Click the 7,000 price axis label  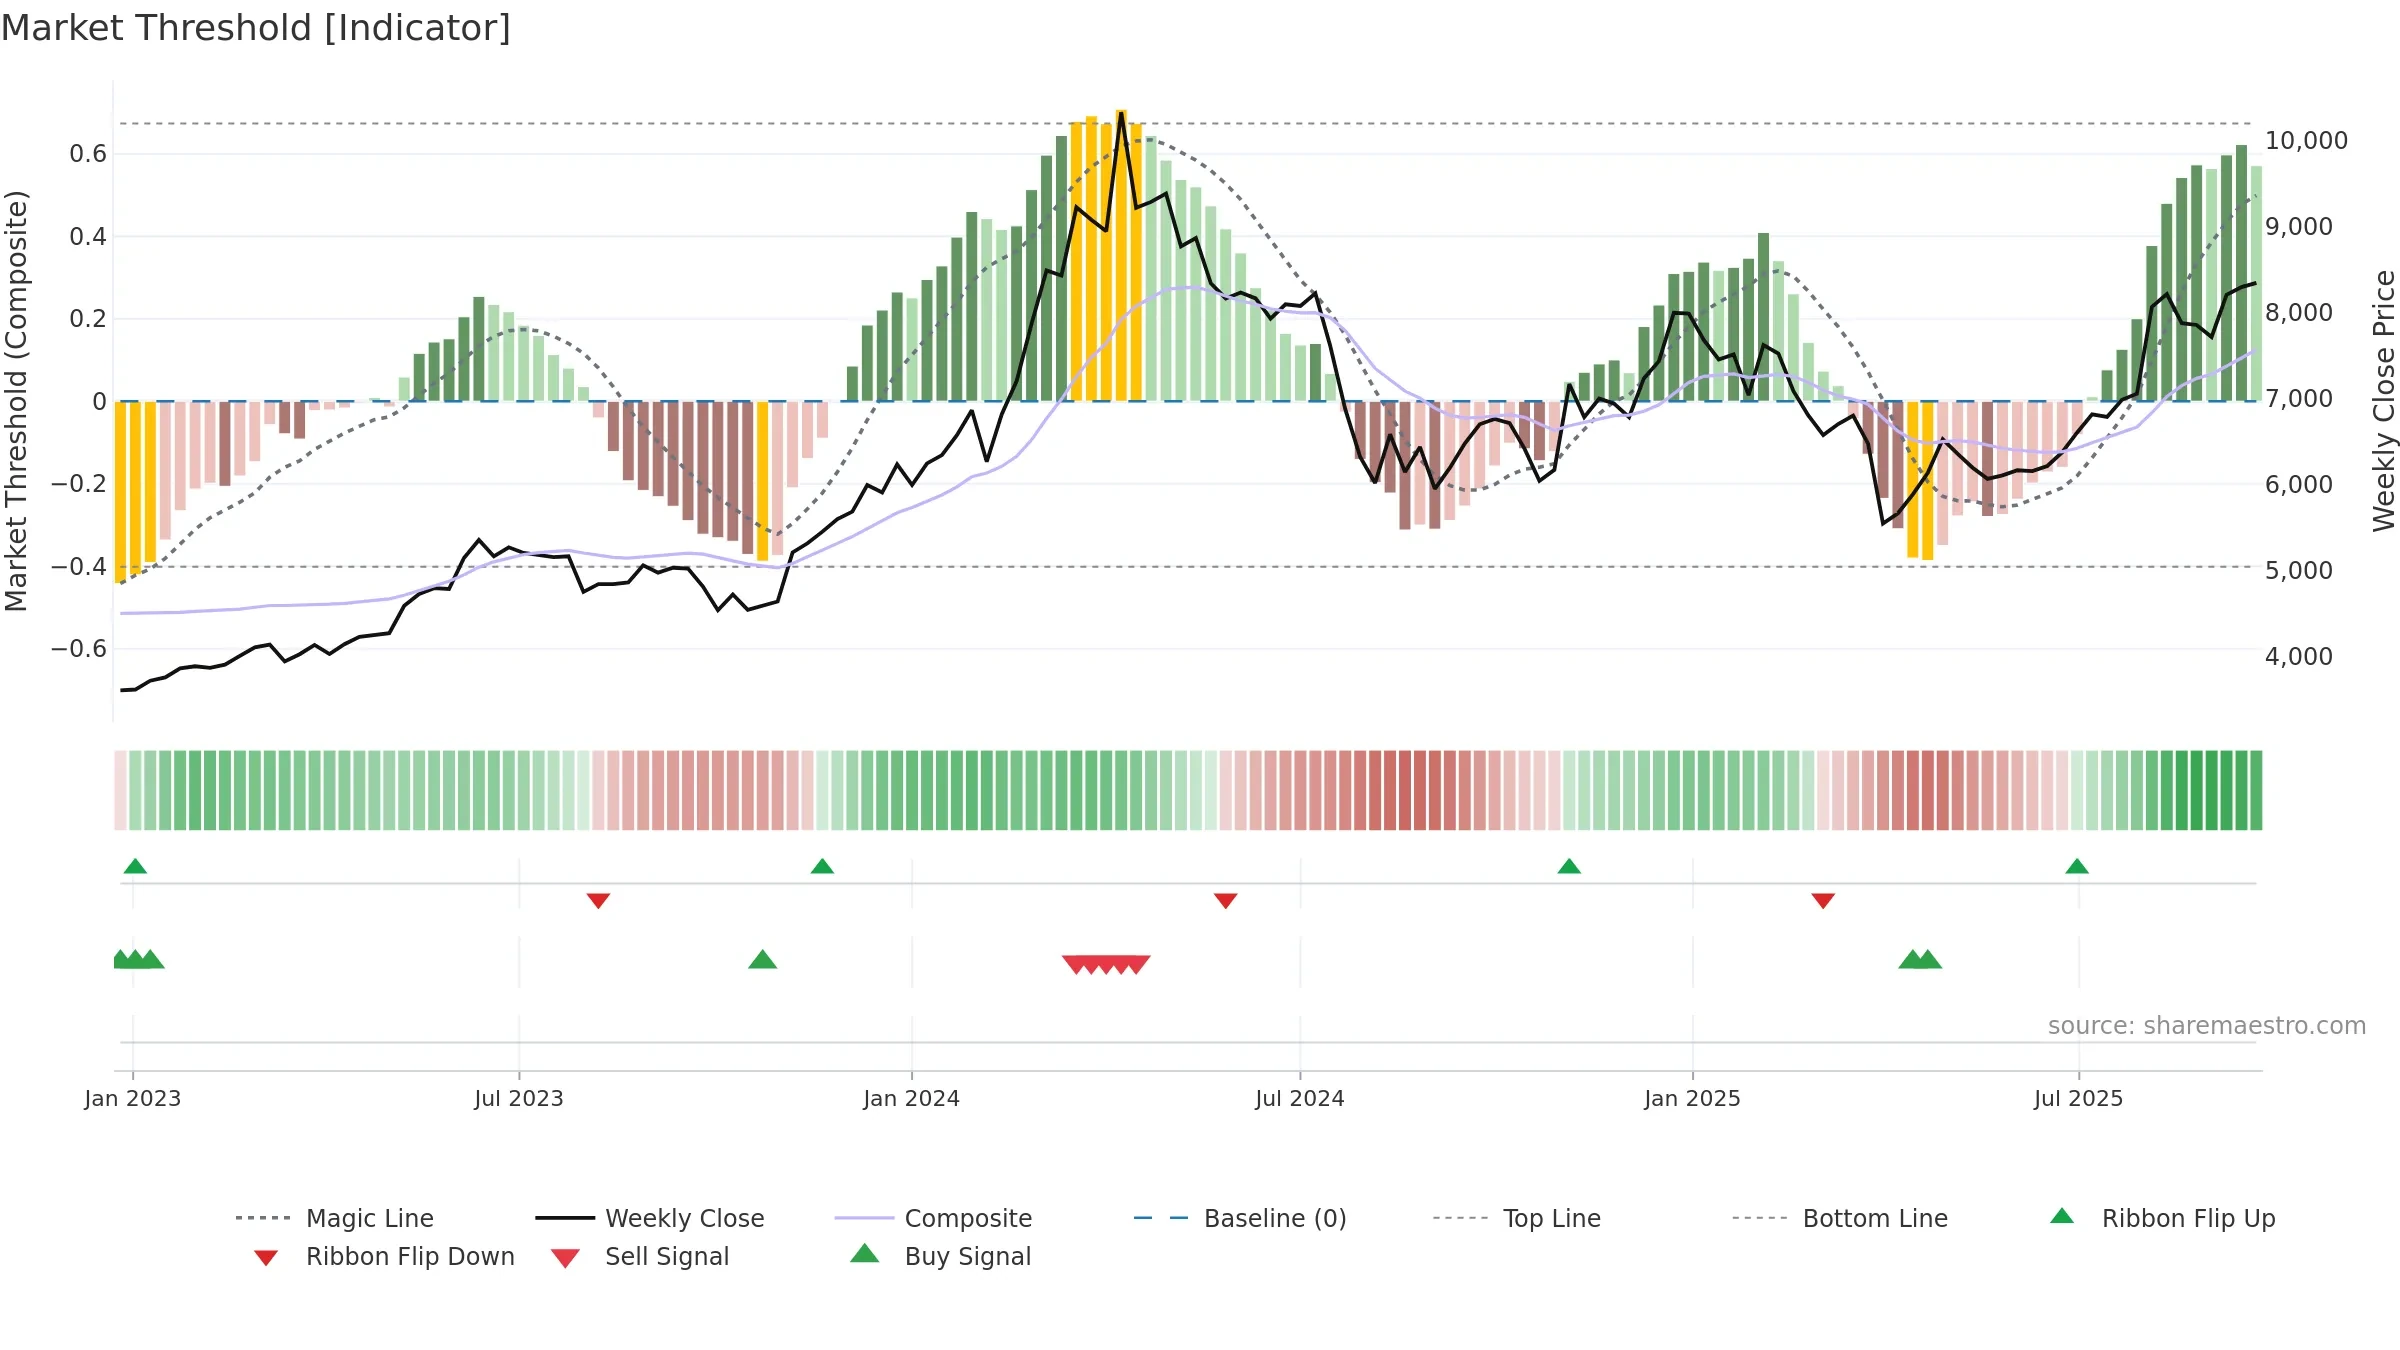point(2298,399)
